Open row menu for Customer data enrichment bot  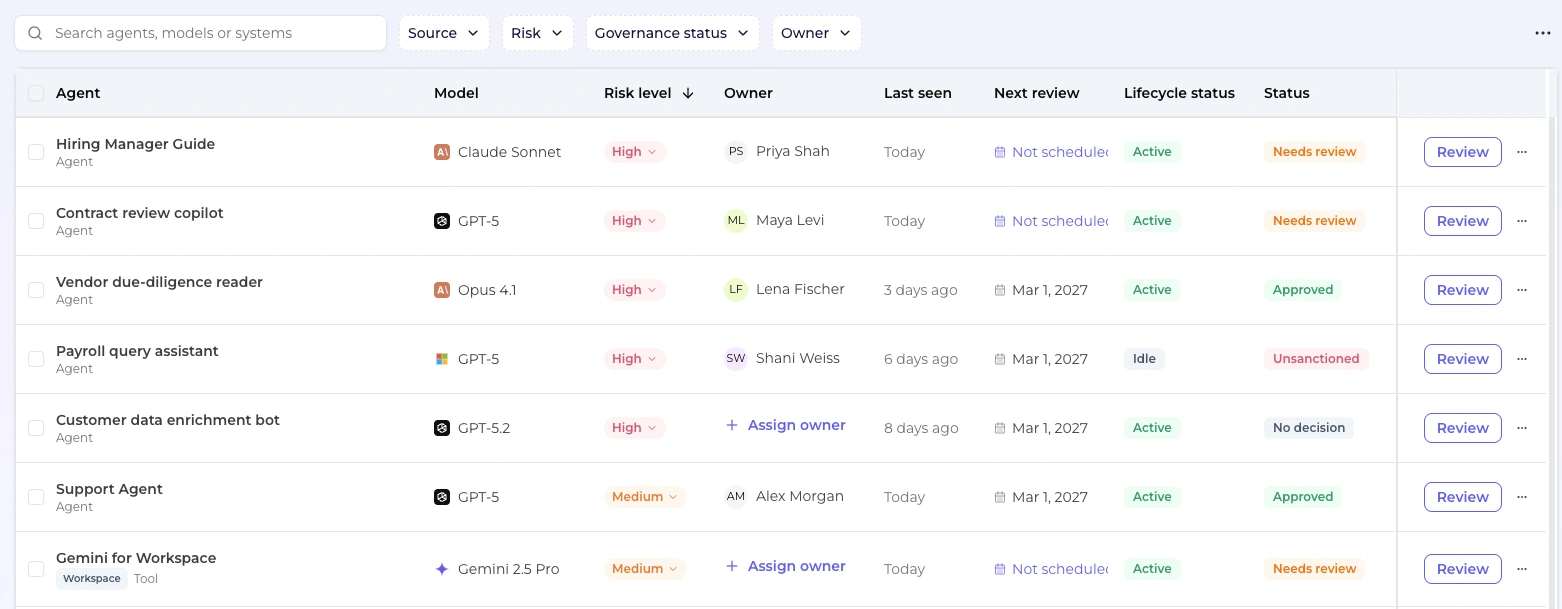pos(1522,428)
